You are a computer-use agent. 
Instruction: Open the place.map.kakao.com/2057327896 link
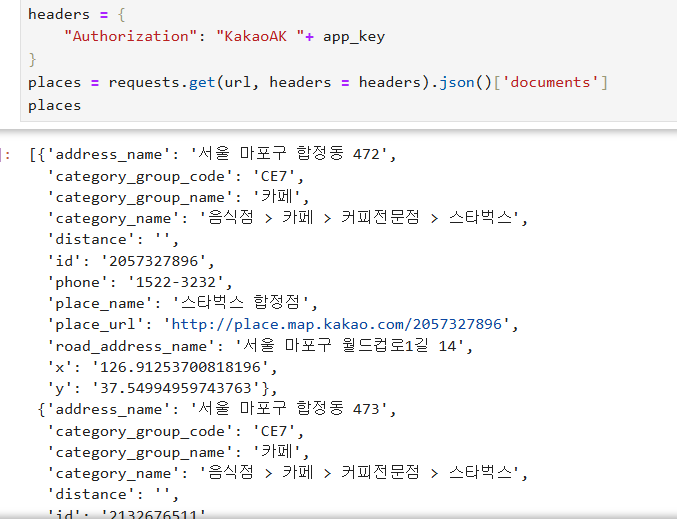pos(337,324)
